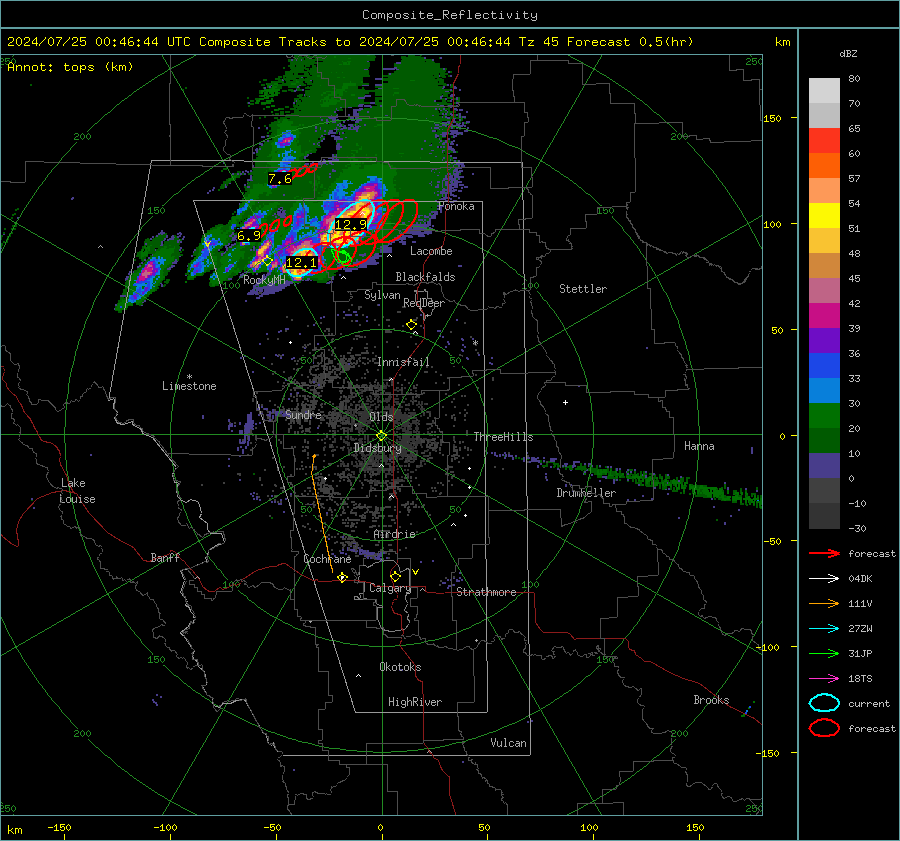Click the 39 dBZ magenta color swatch
The width and height of the screenshot is (900, 841).
point(824,315)
